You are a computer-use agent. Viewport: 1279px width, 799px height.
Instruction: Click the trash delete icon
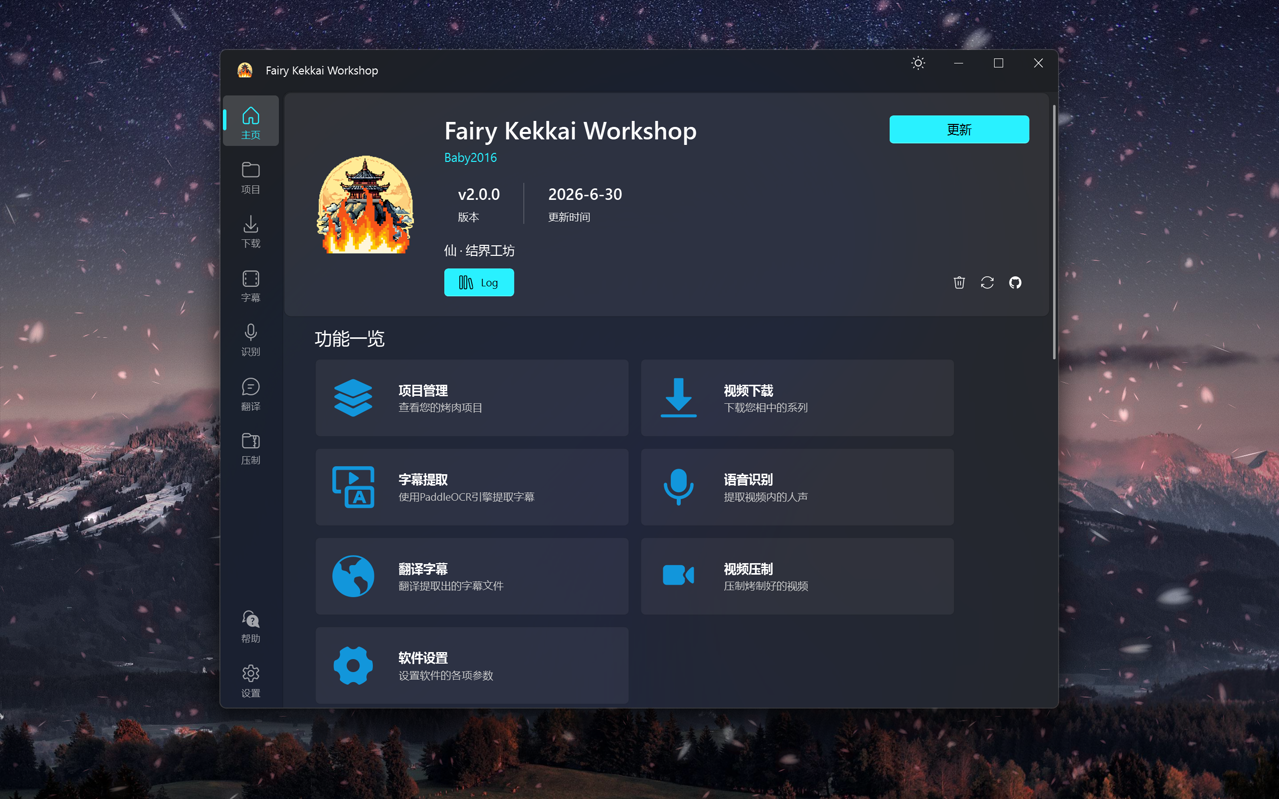coord(959,283)
